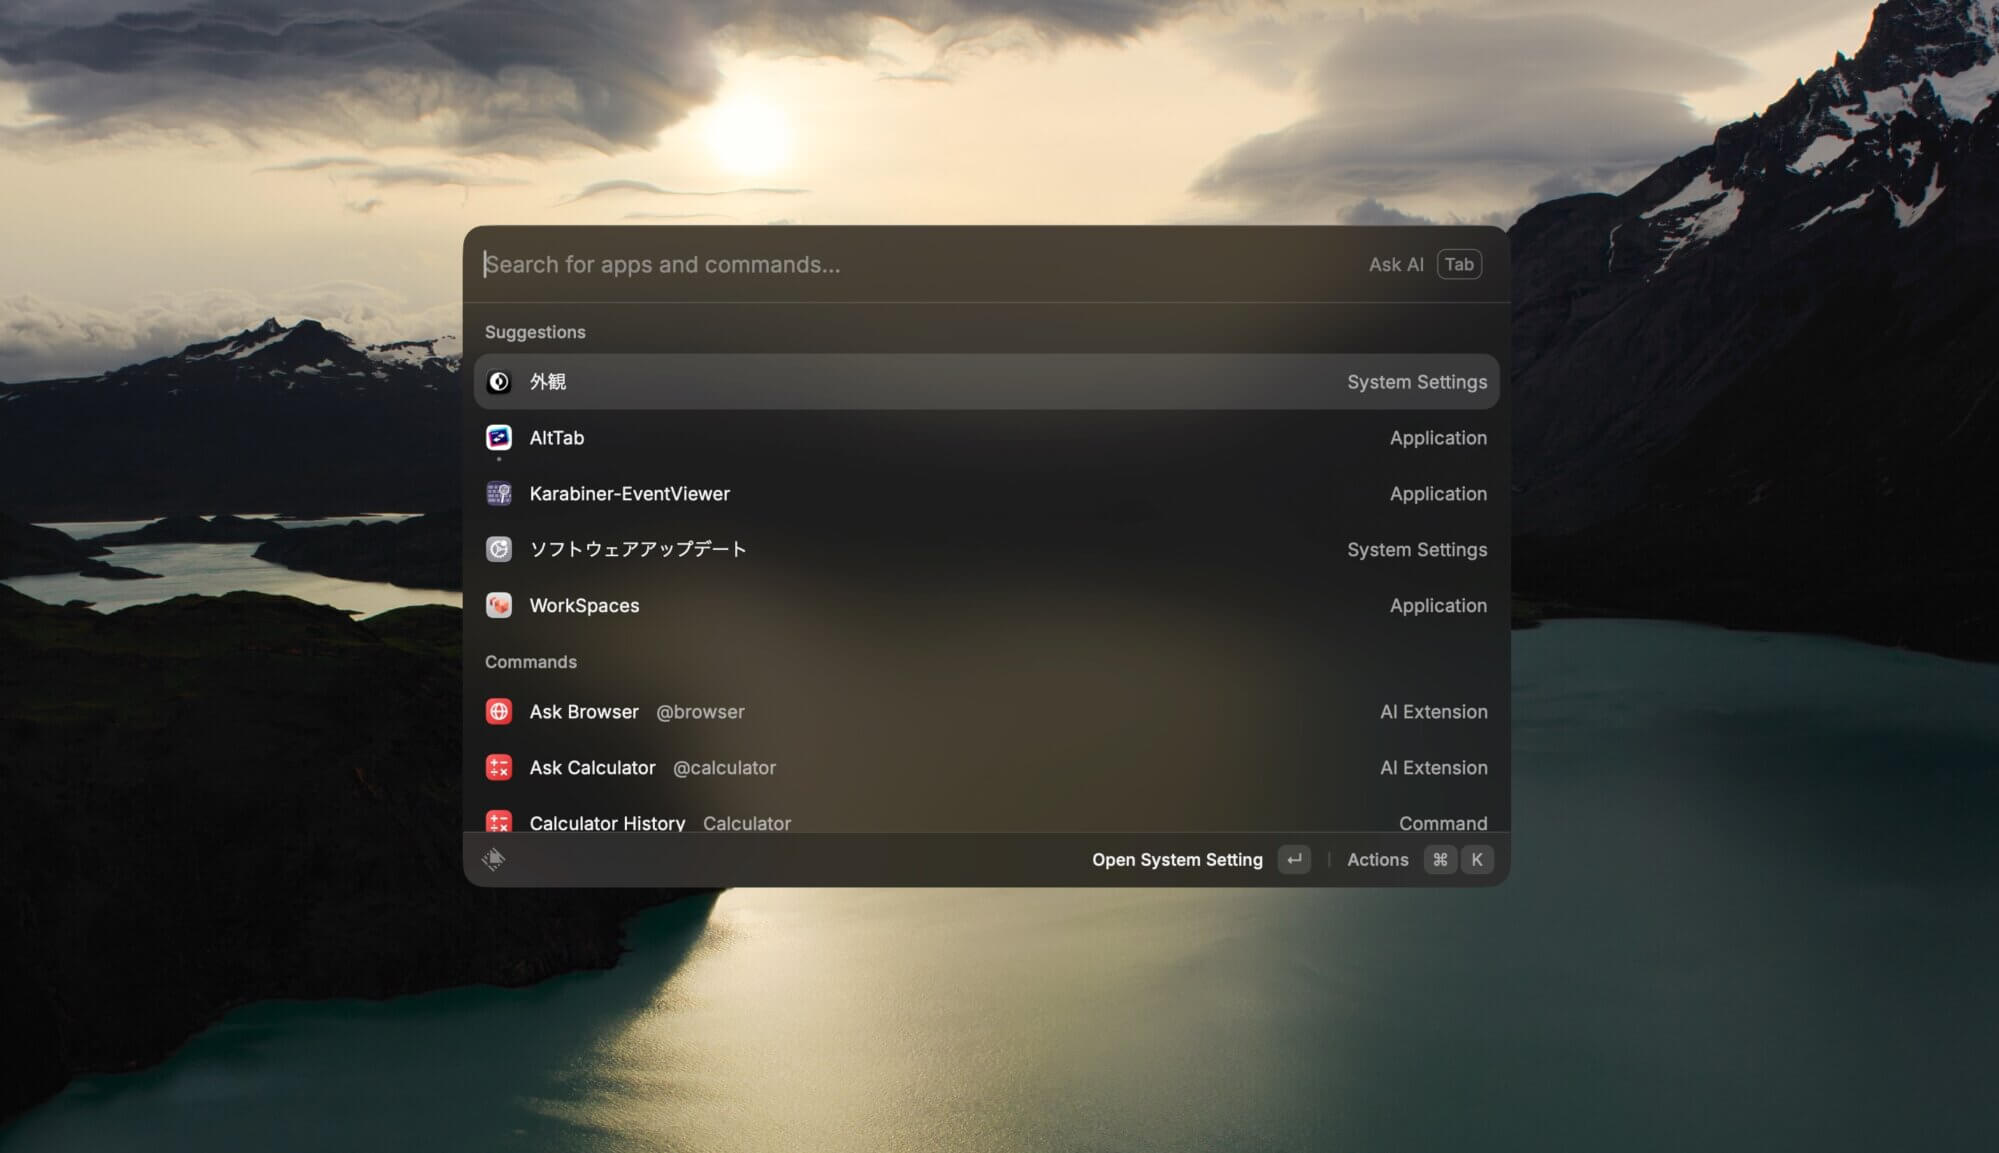Screen dimensions: 1999x1153
Task: Click System Settings label on ソフトウェアアップデート row
Action: pyautogui.click(x=1417, y=550)
